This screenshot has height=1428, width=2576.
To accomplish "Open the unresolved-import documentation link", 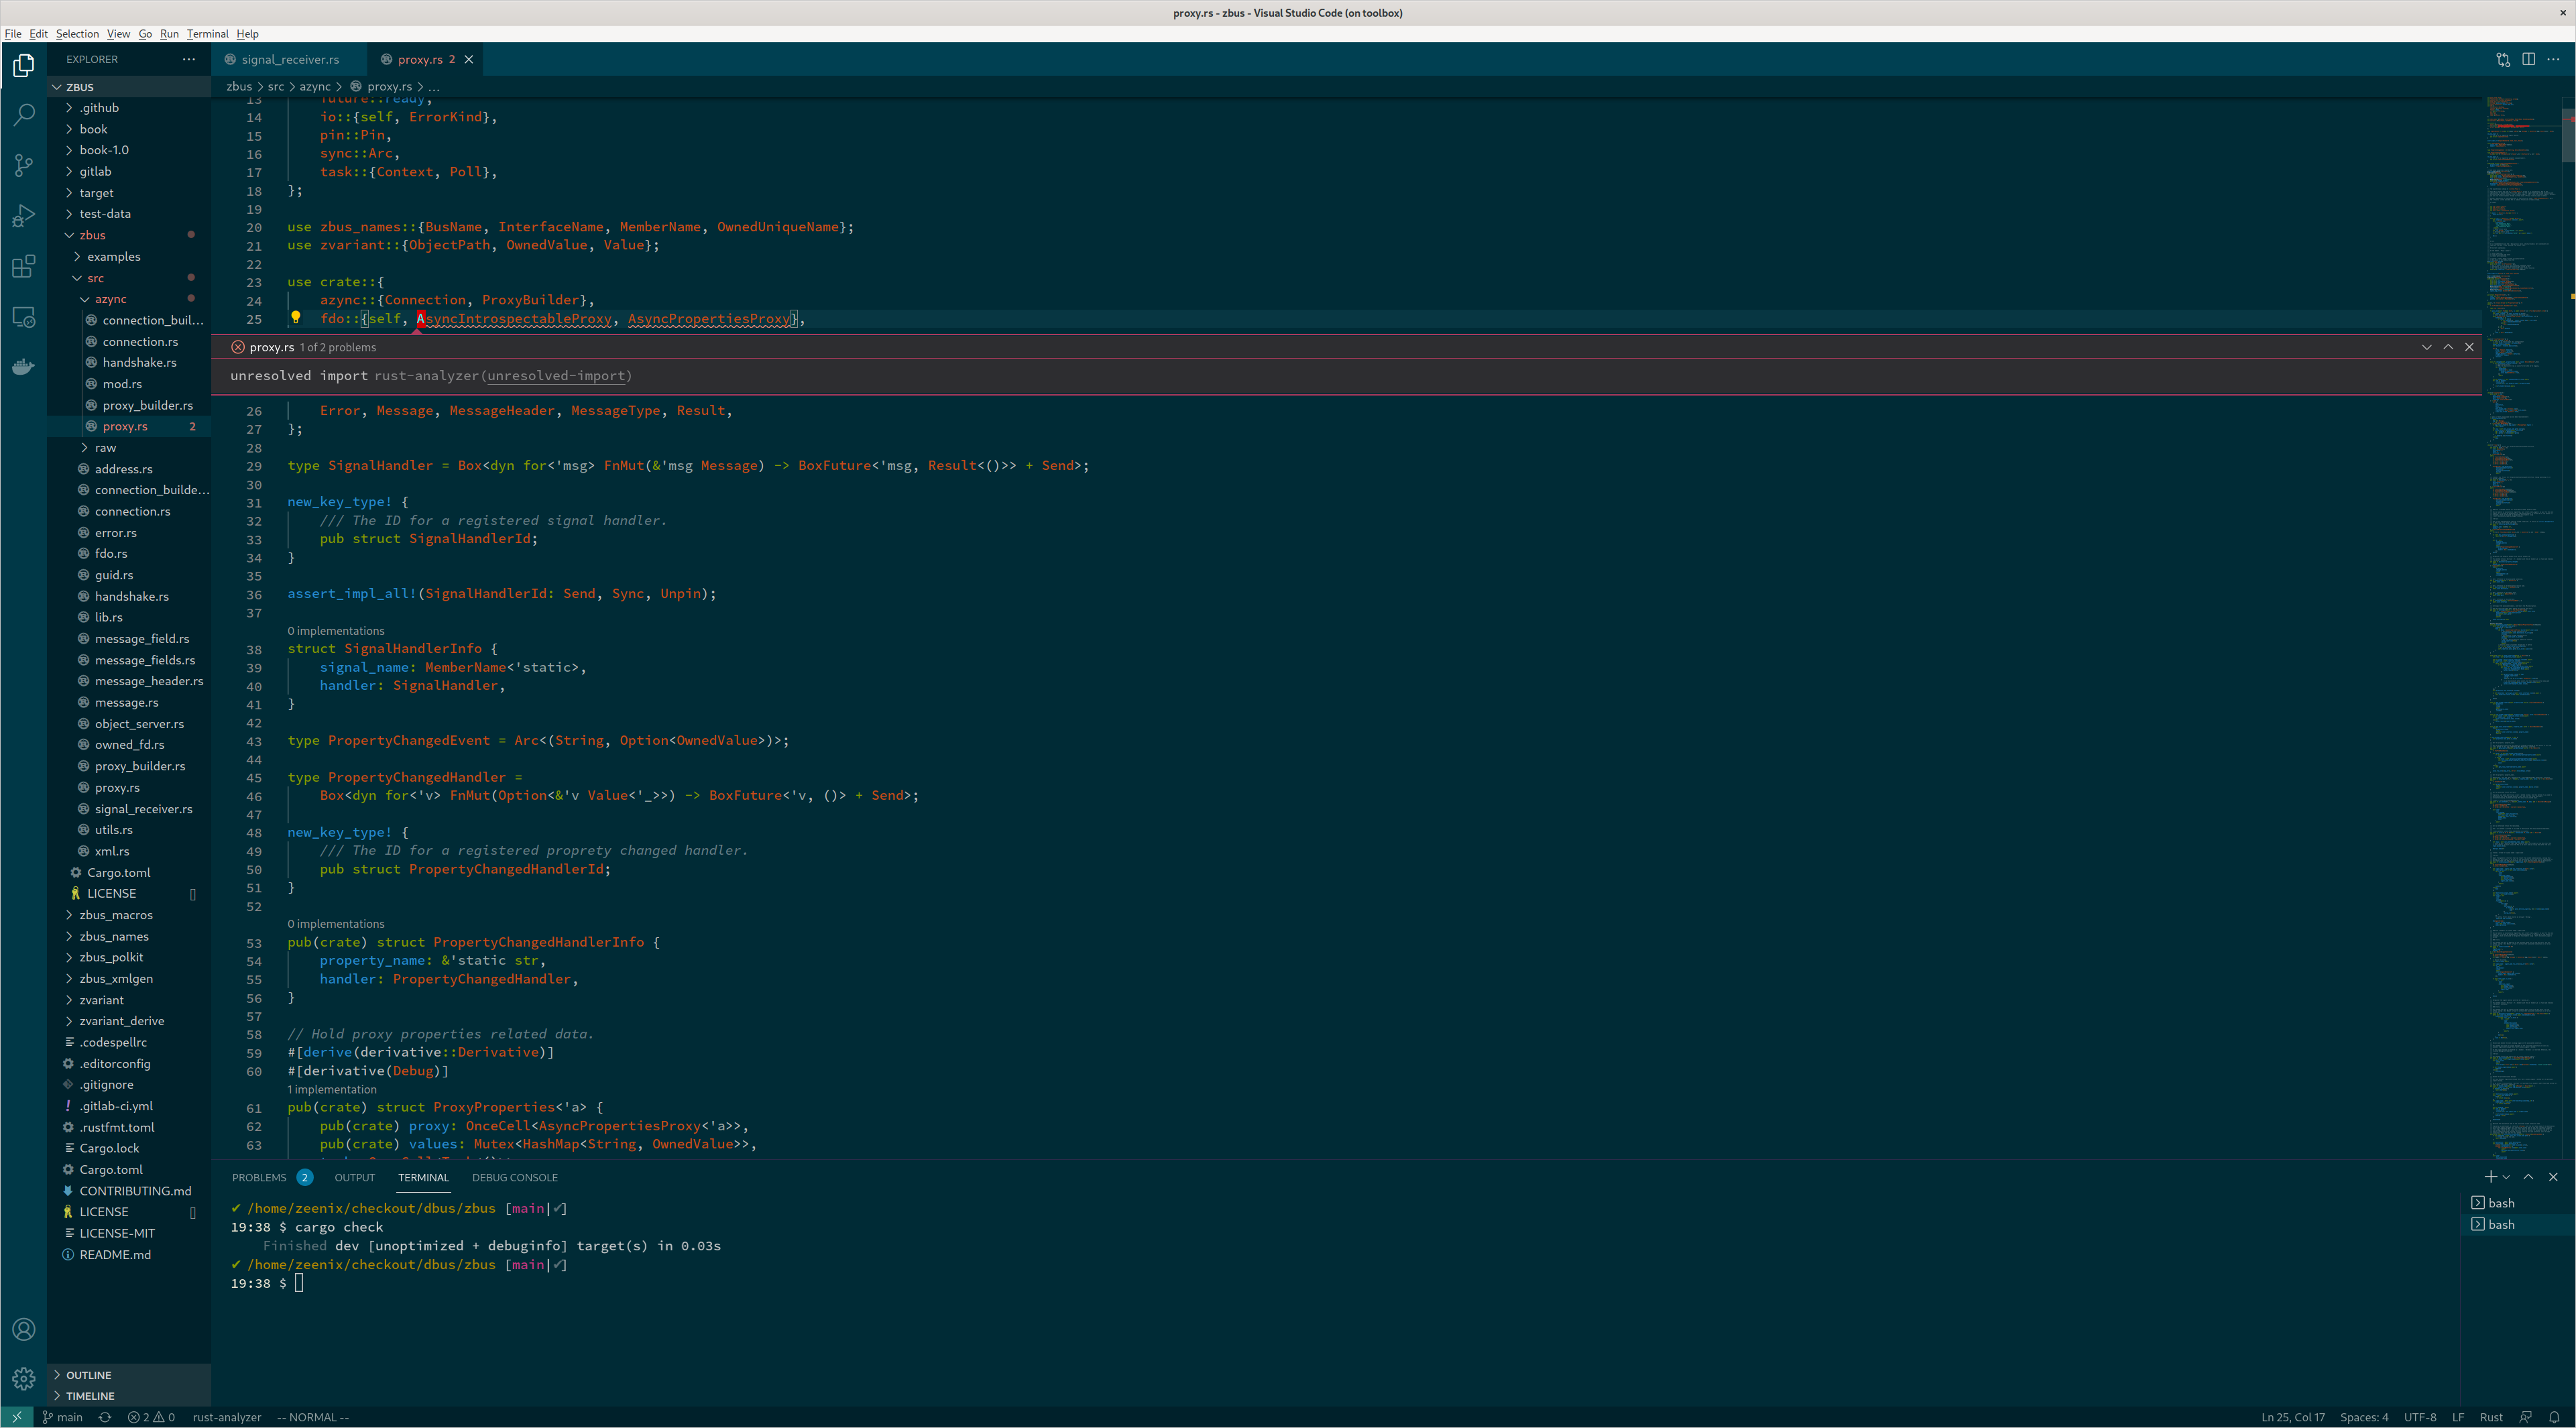I will [556, 375].
